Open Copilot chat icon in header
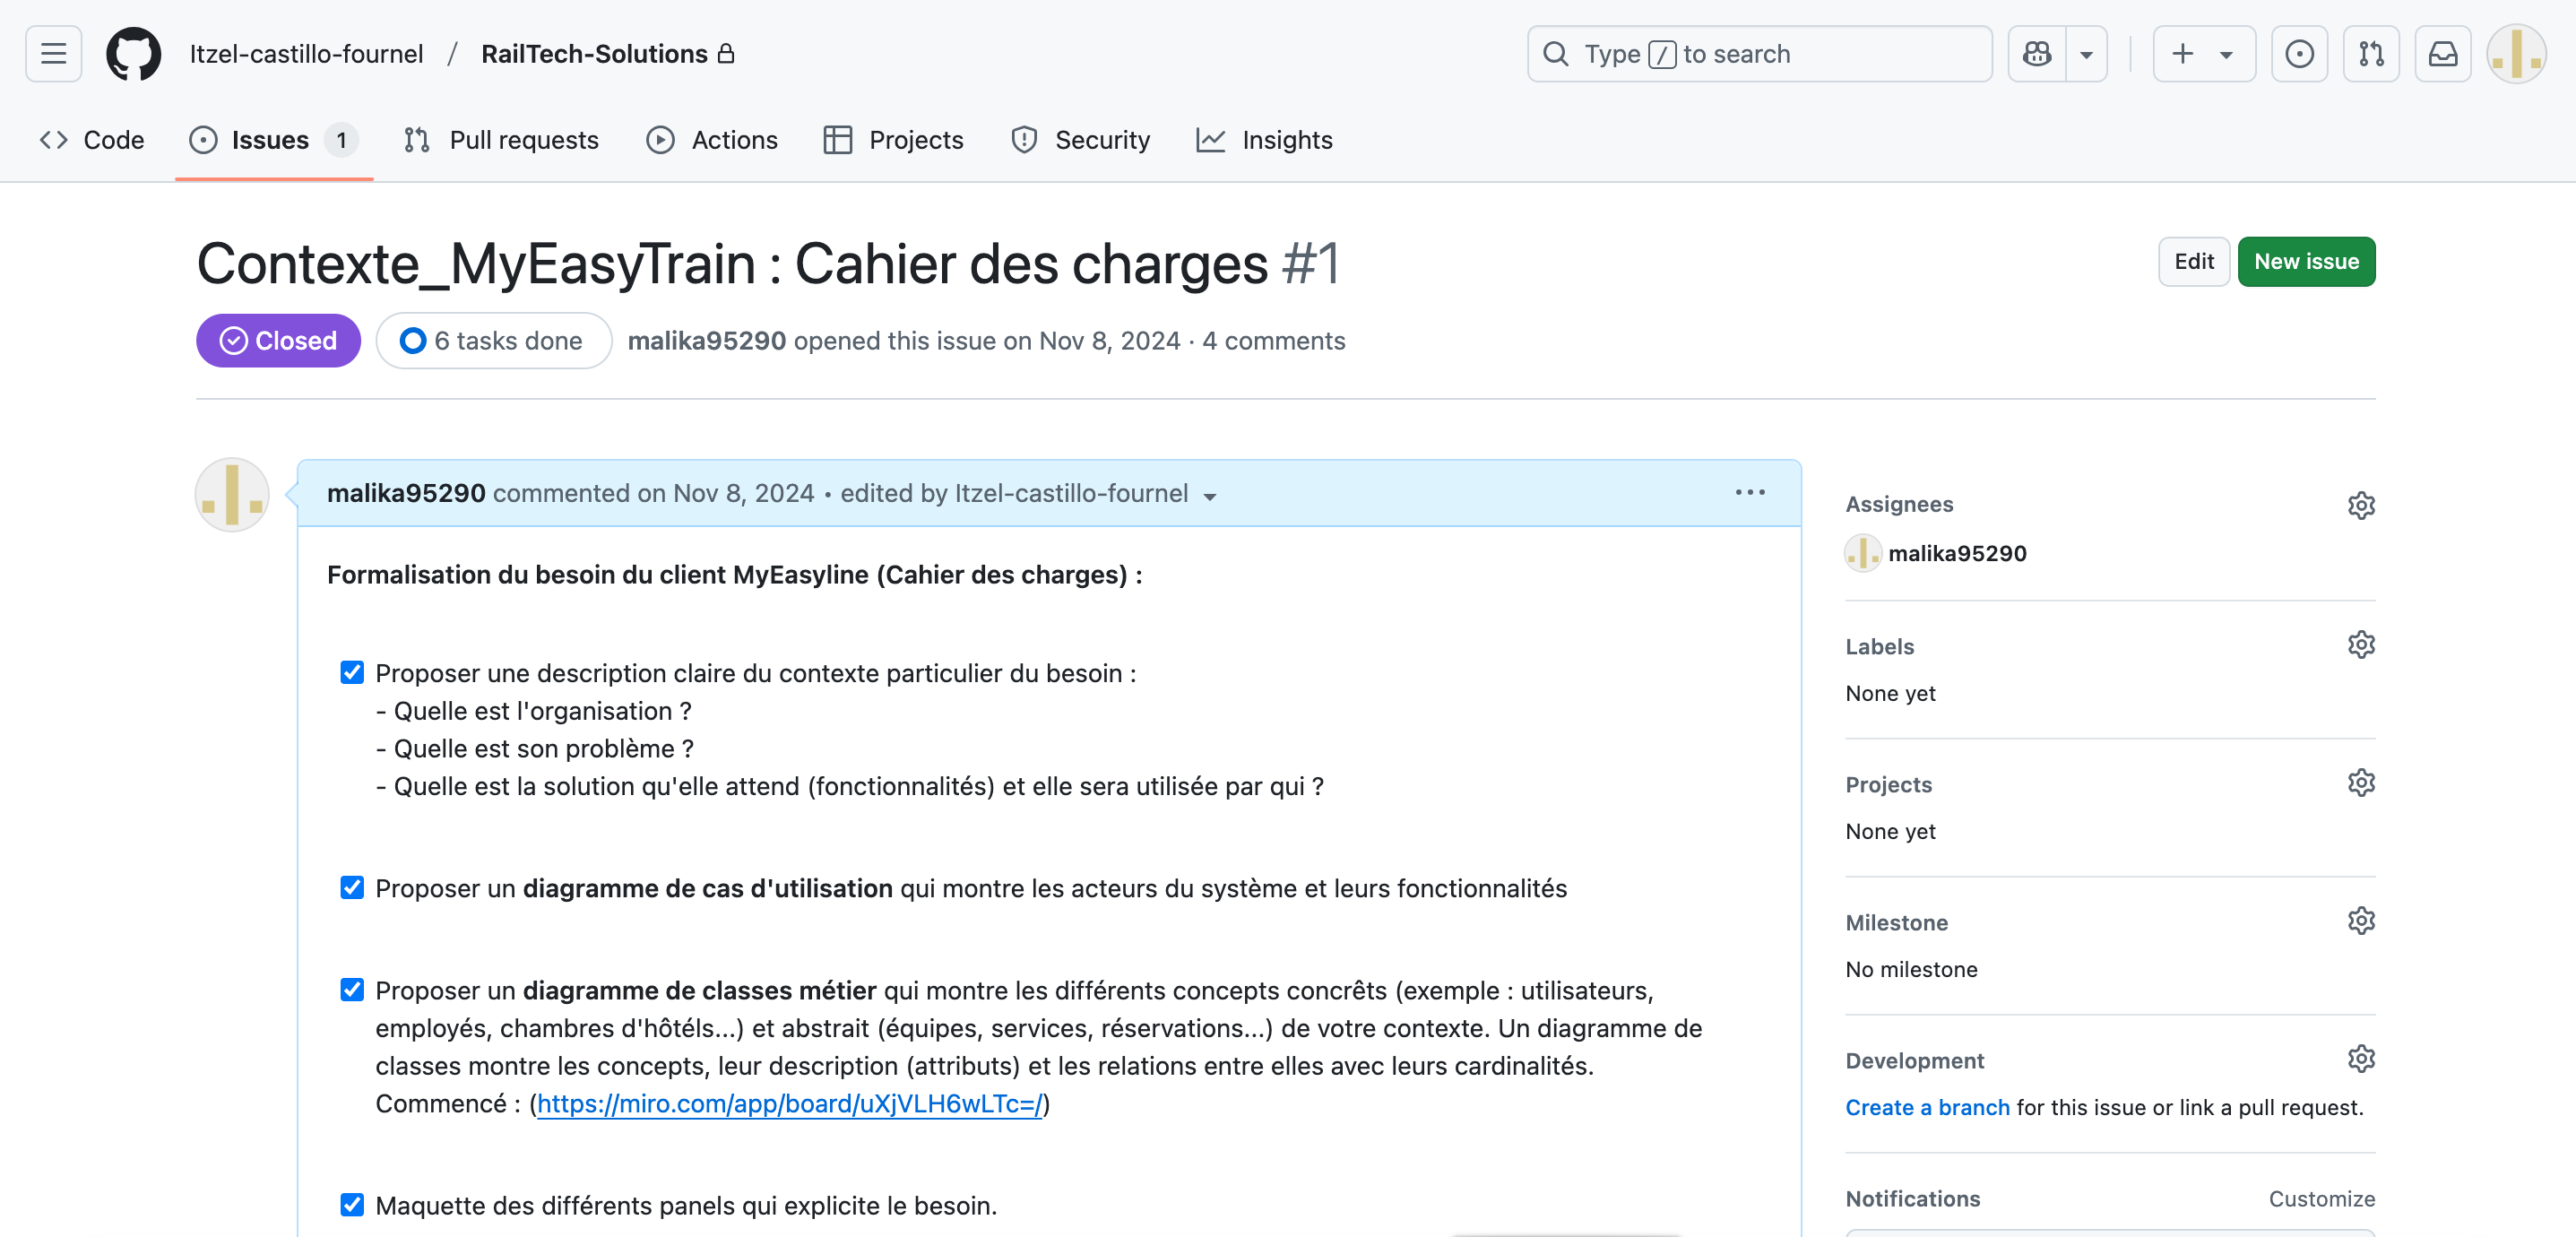The height and width of the screenshot is (1237, 2576). pyautogui.click(x=2037, y=54)
